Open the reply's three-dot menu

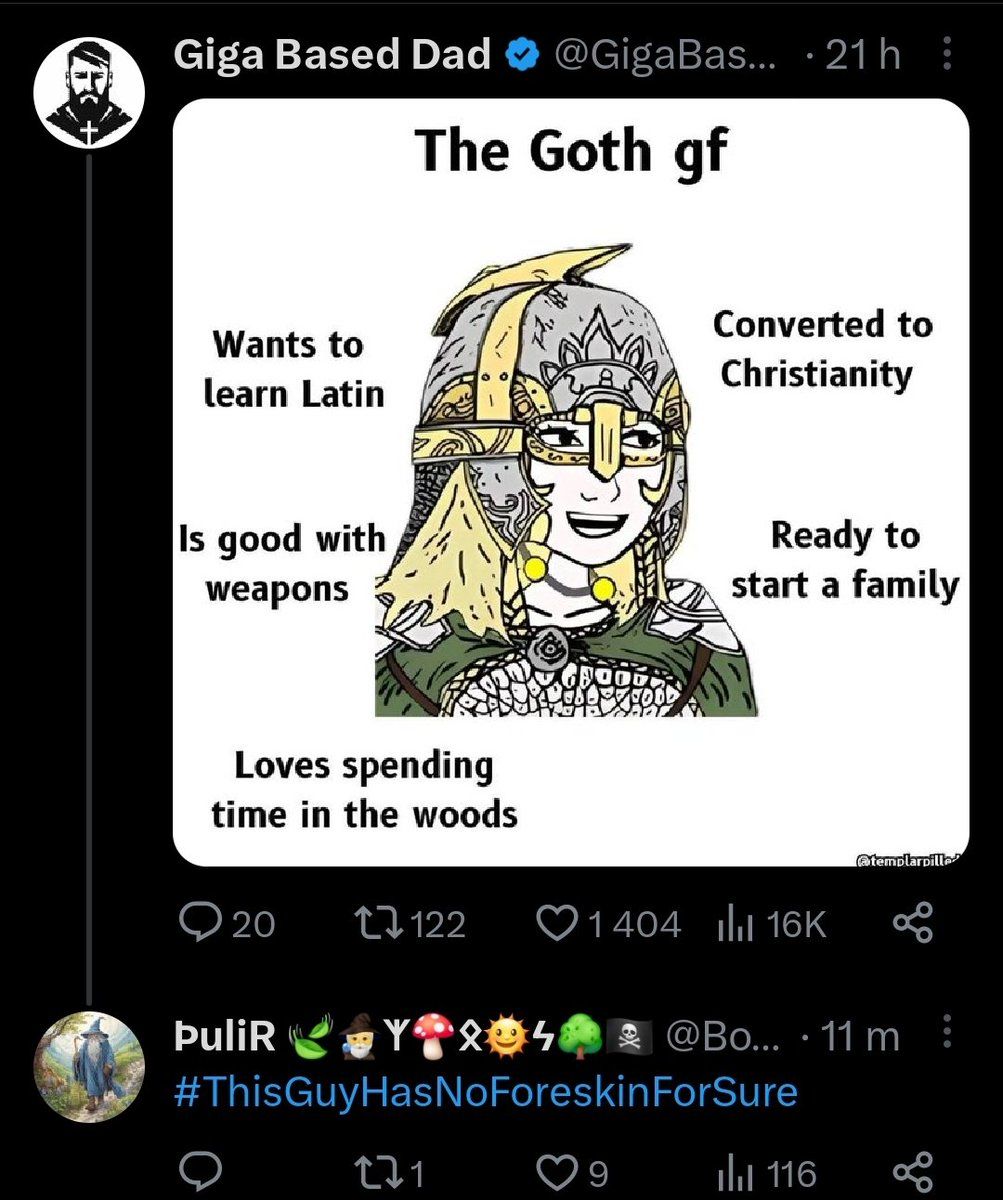[948, 1037]
